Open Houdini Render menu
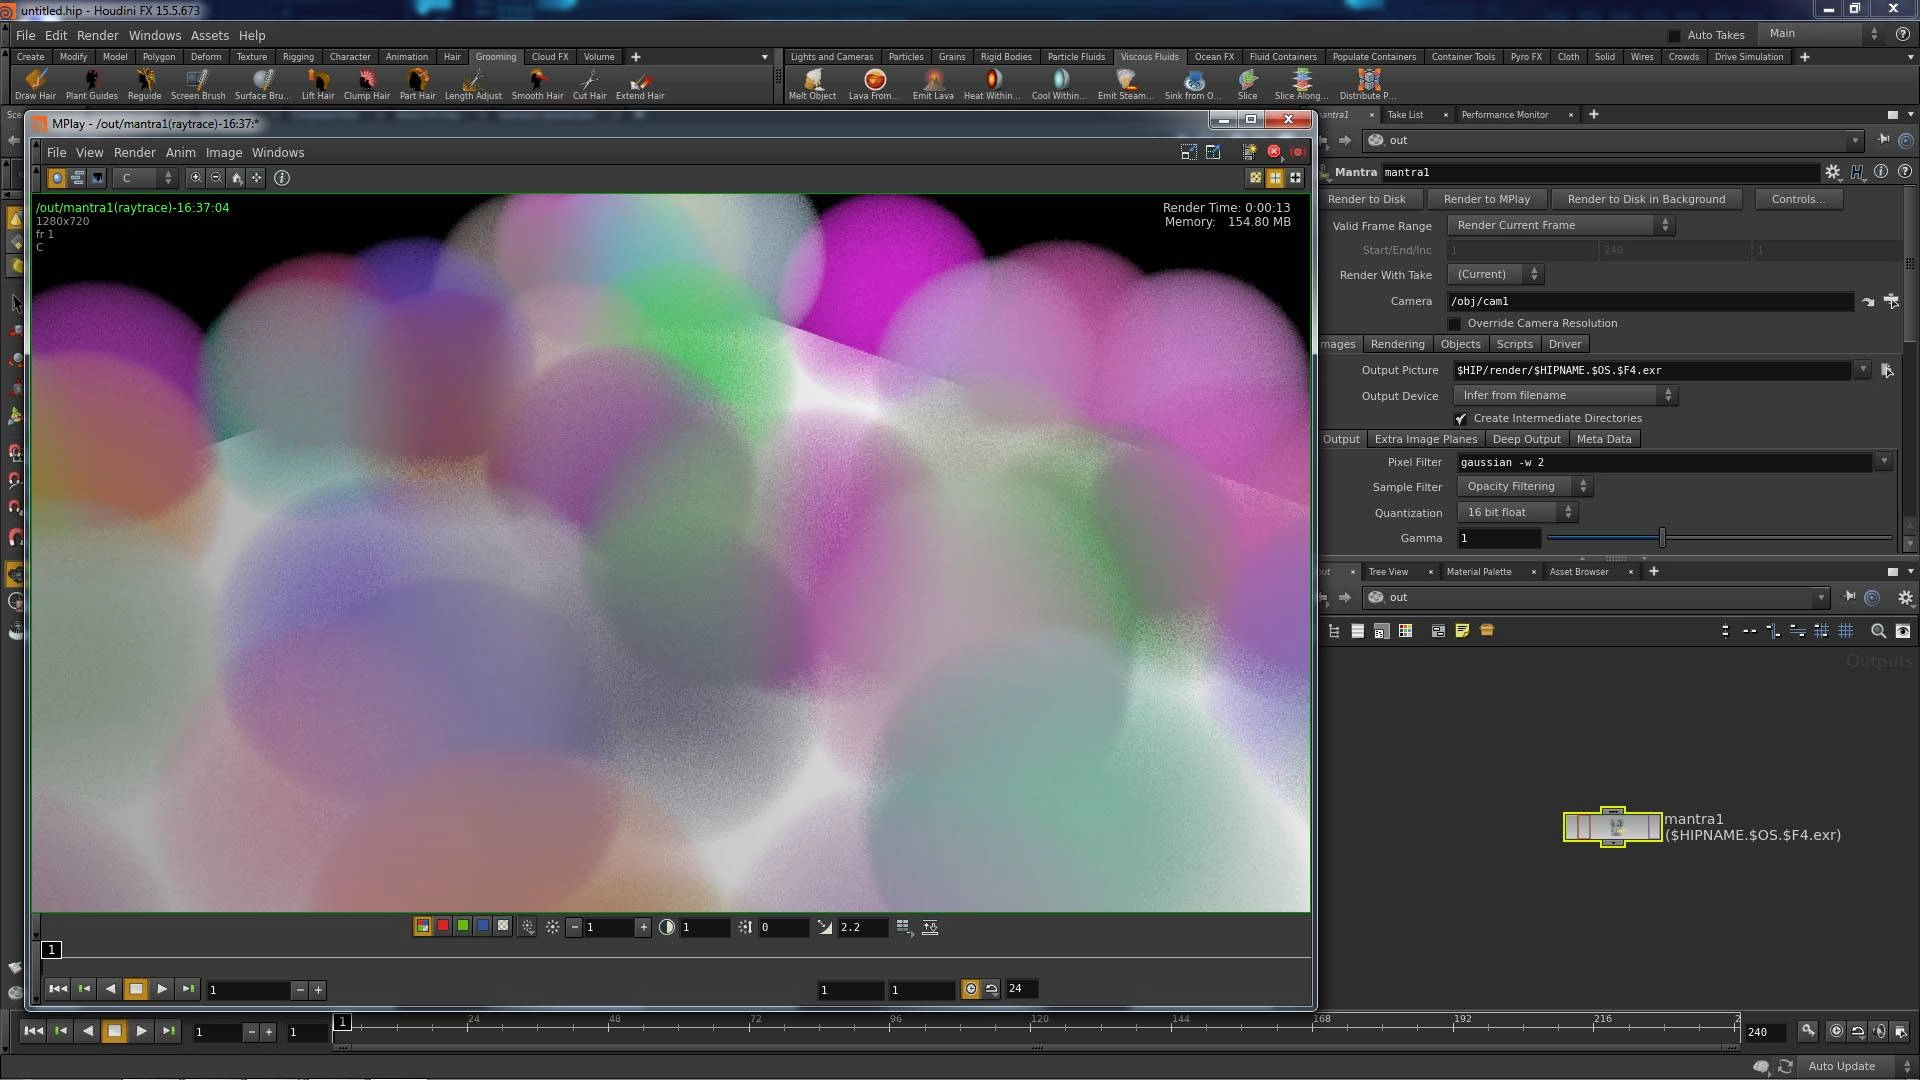 click(98, 35)
